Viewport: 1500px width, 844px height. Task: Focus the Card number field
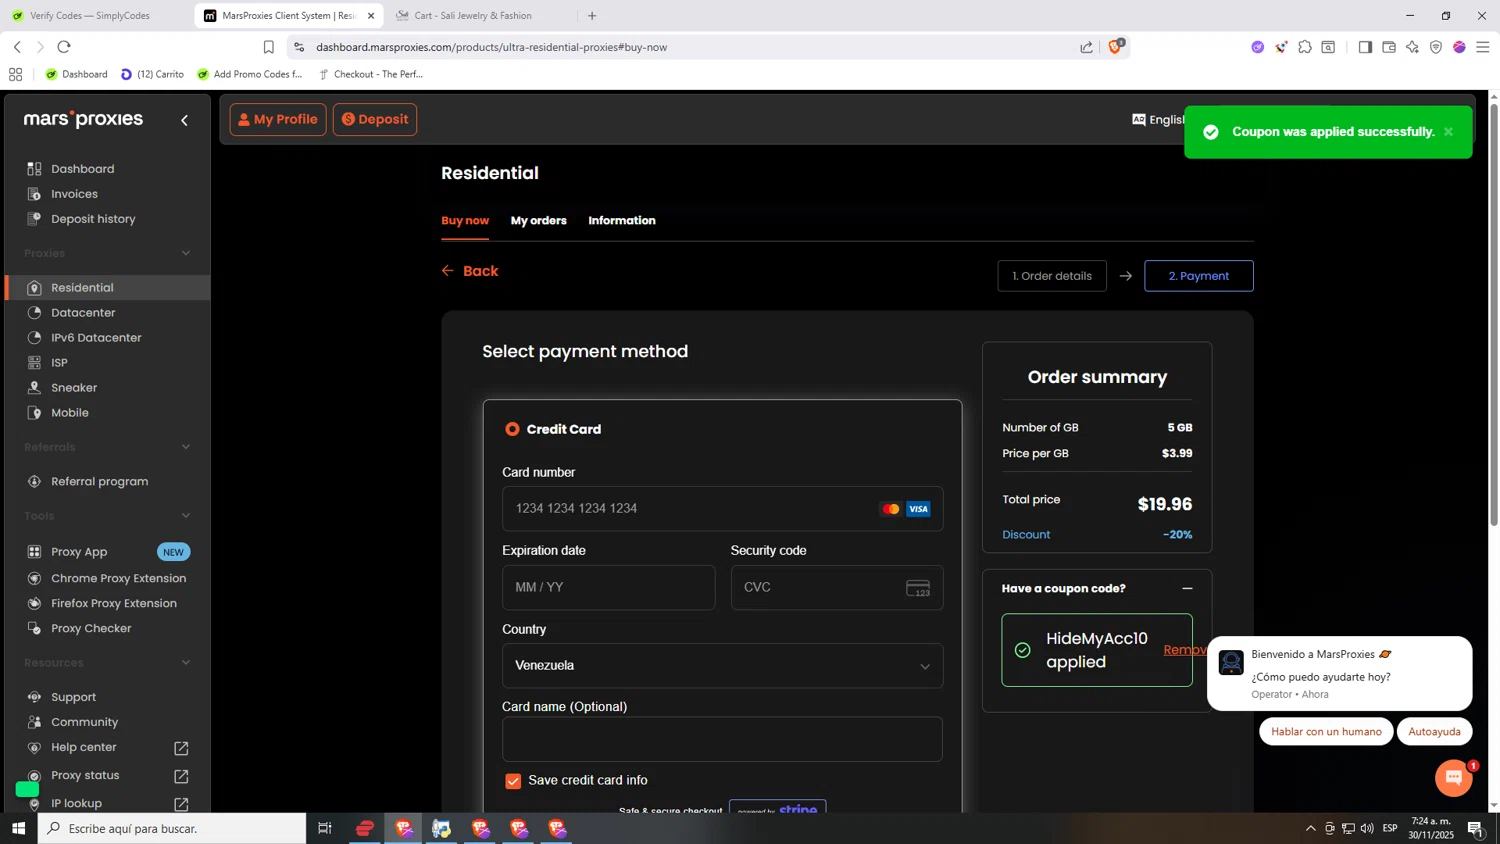722,509
